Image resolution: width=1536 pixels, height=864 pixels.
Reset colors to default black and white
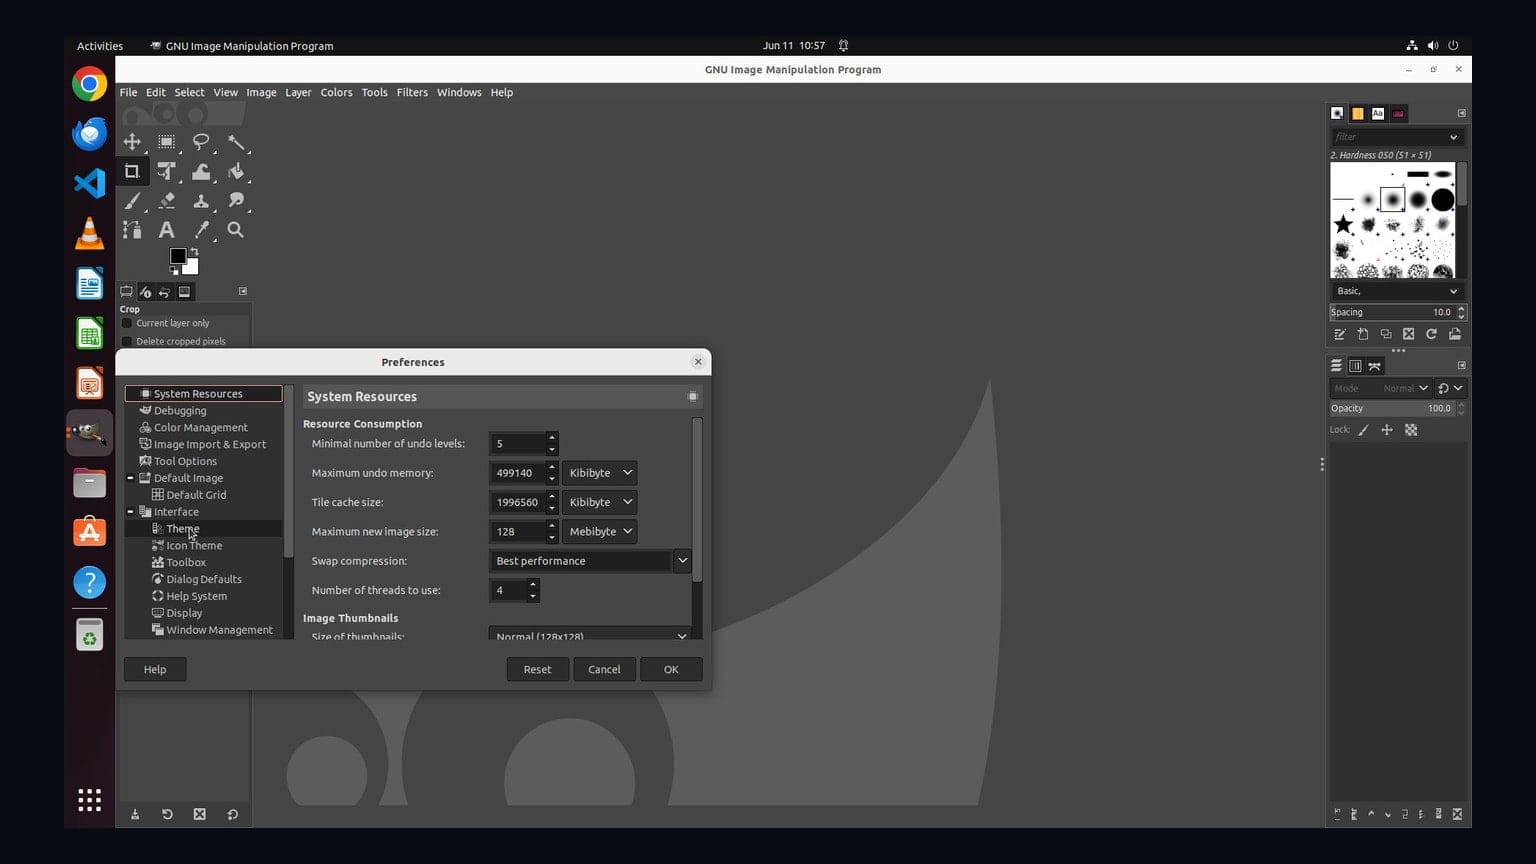(x=174, y=270)
